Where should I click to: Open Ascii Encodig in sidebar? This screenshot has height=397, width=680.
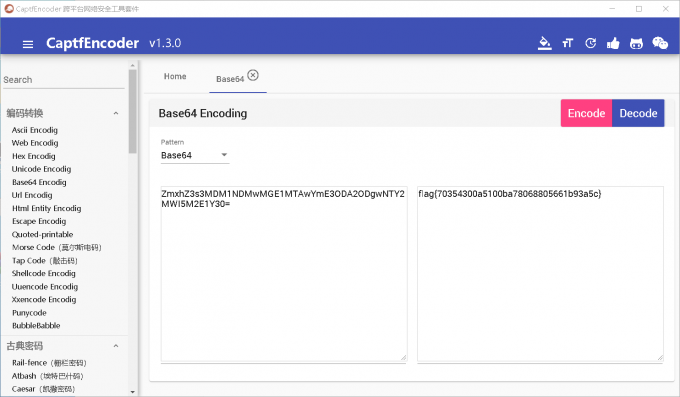tap(35, 130)
